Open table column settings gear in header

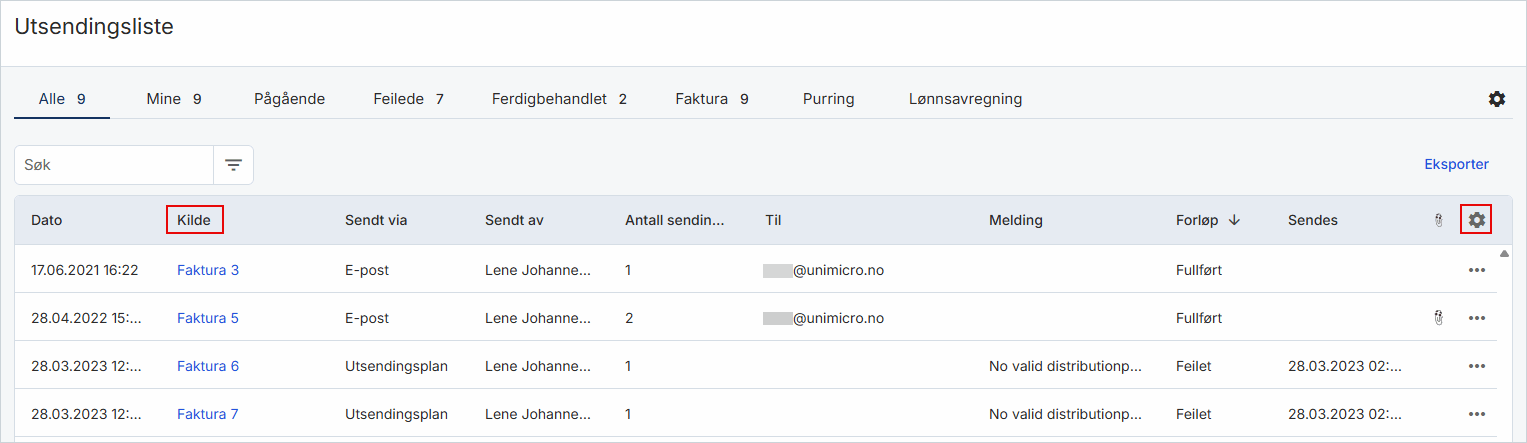(1476, 220)
